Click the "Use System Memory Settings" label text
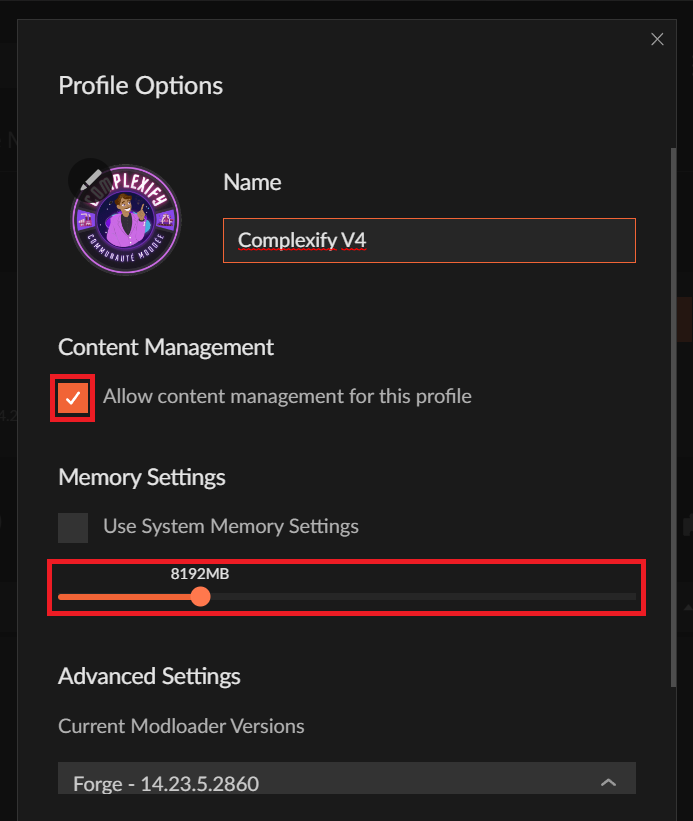This screenshot has height=821, width=693. [231, 526]
